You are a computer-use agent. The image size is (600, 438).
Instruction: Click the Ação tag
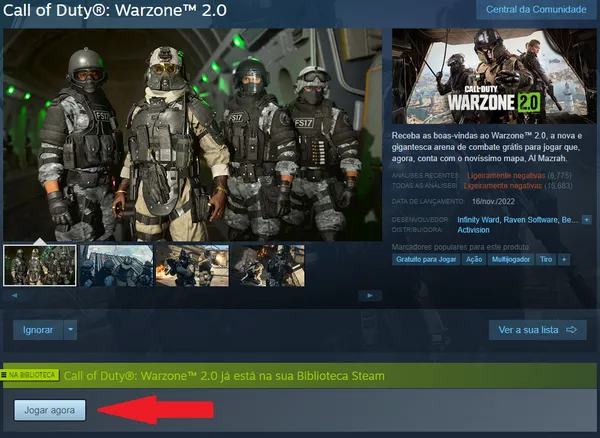coord(475,259)
